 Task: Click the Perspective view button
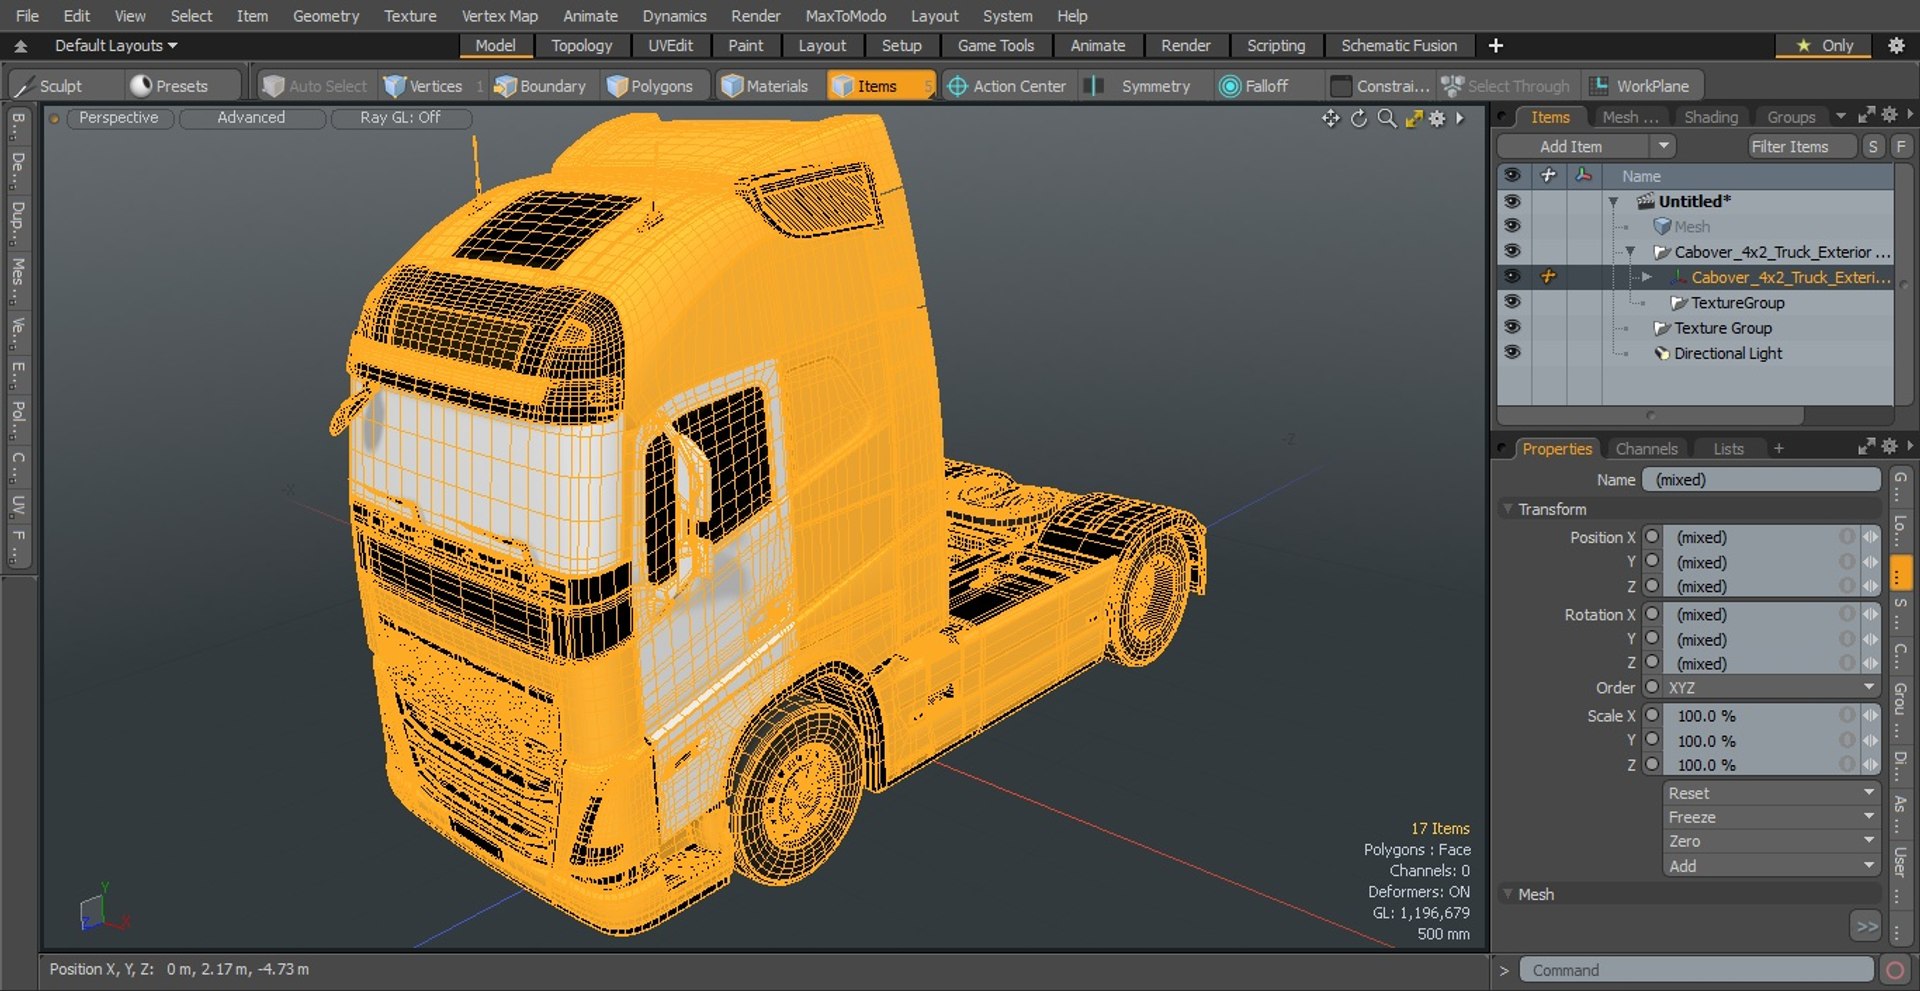pos(119,118)
